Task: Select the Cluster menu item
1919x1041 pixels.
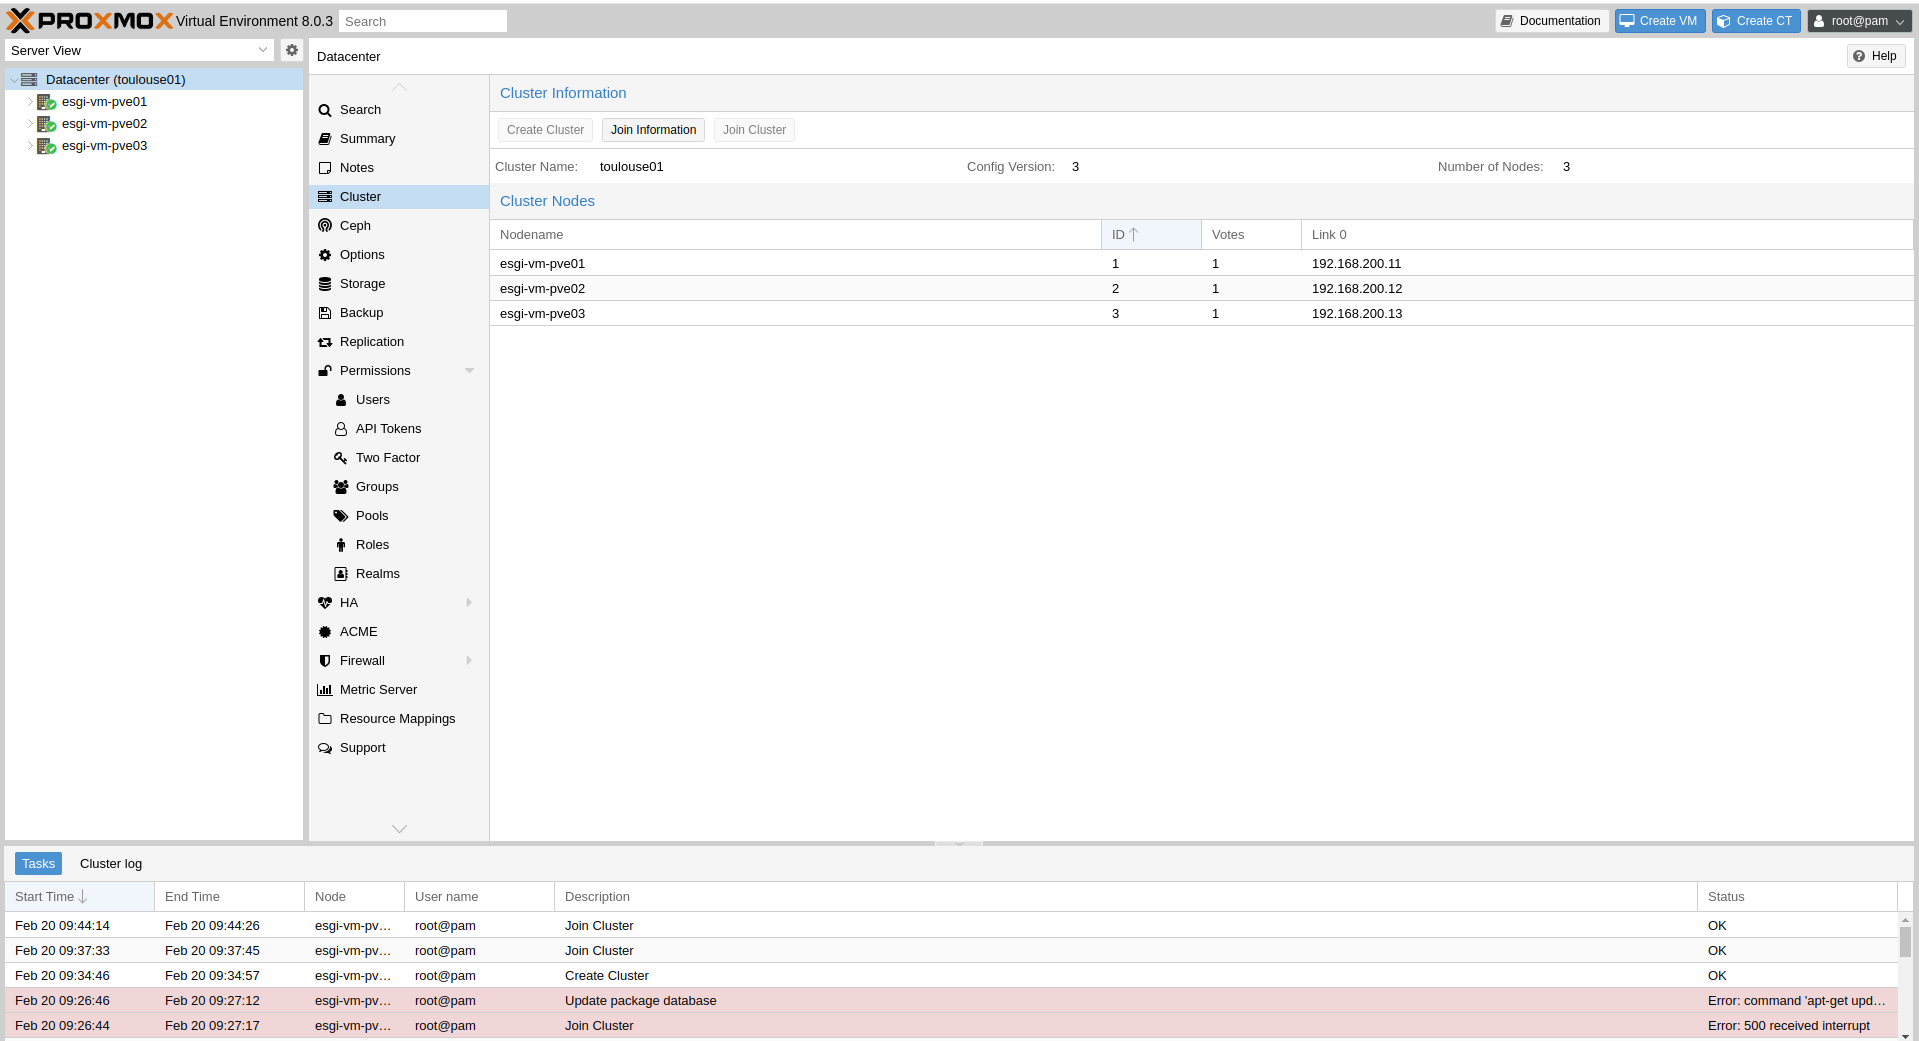Action: click(x=399, y=197)
